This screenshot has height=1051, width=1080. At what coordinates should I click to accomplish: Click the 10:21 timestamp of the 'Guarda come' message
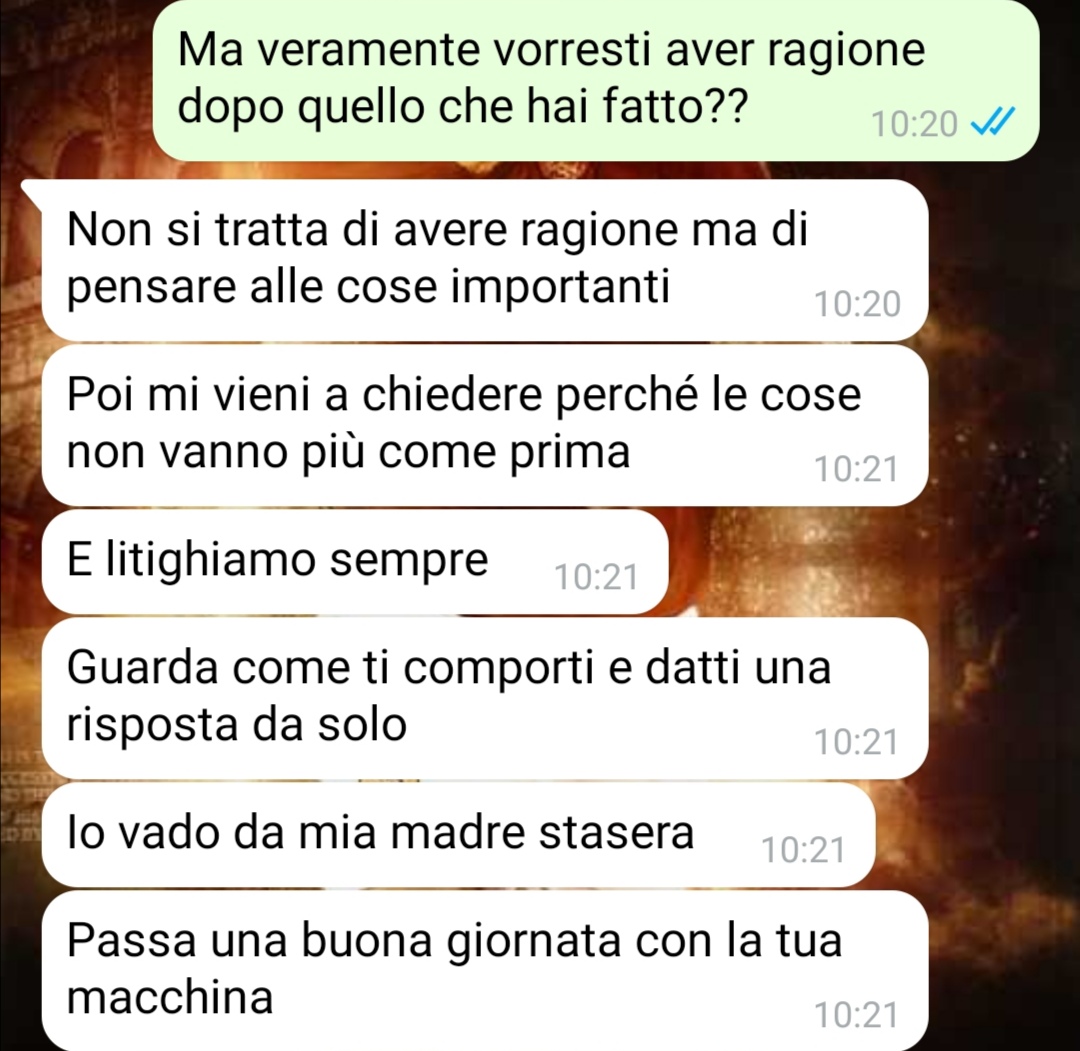(x=856, y=742)
